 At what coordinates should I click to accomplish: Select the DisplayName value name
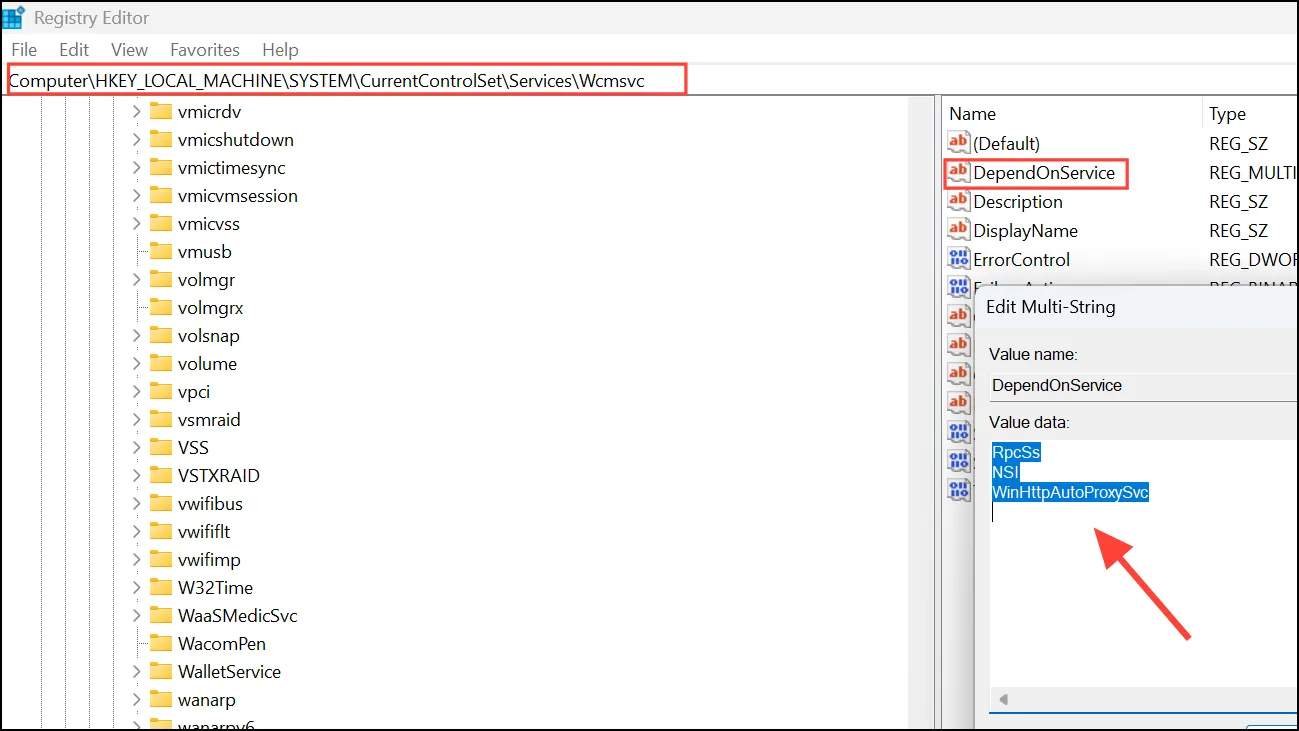(x=1026, y=230)
